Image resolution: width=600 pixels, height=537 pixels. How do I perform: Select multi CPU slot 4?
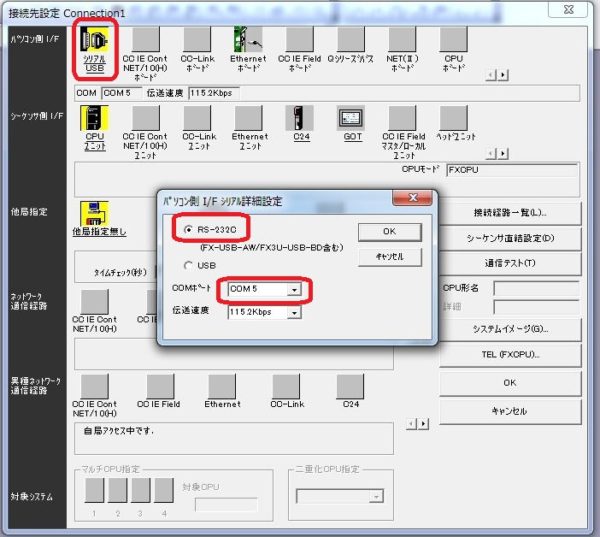coord(164,490)
